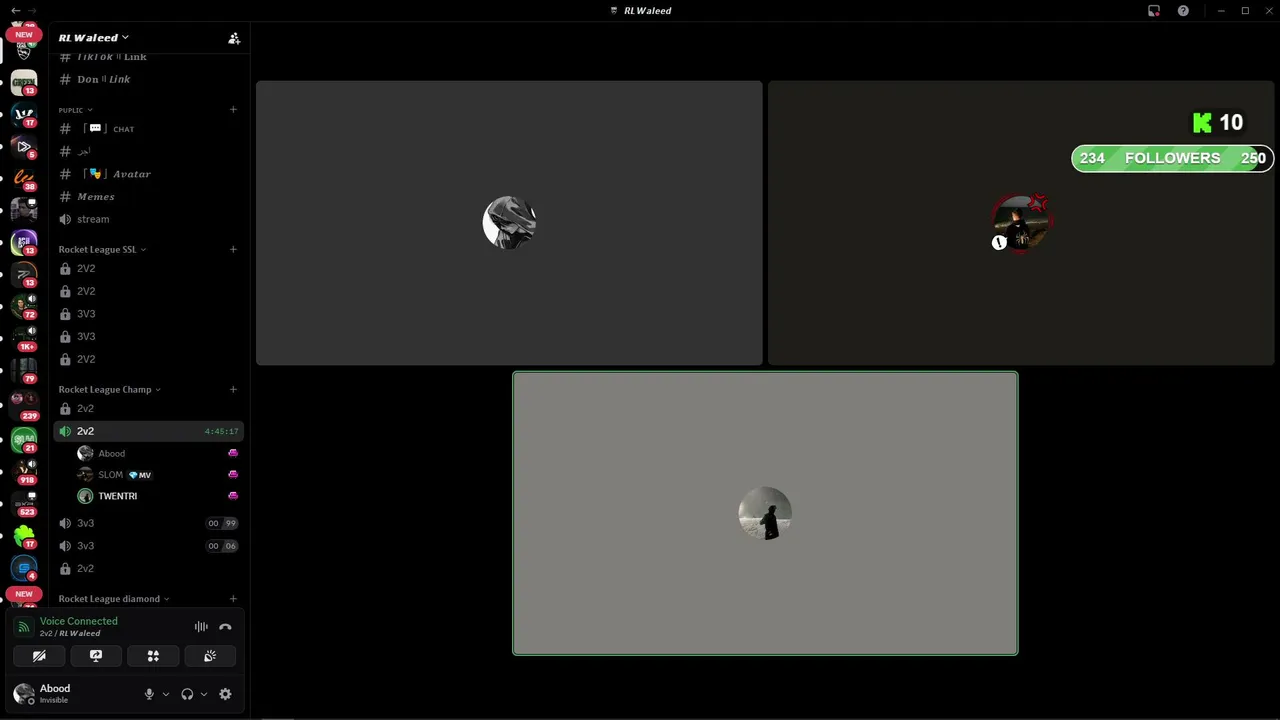Open the Help question mark icon
1280x720 pixels.
(1184, 10)
